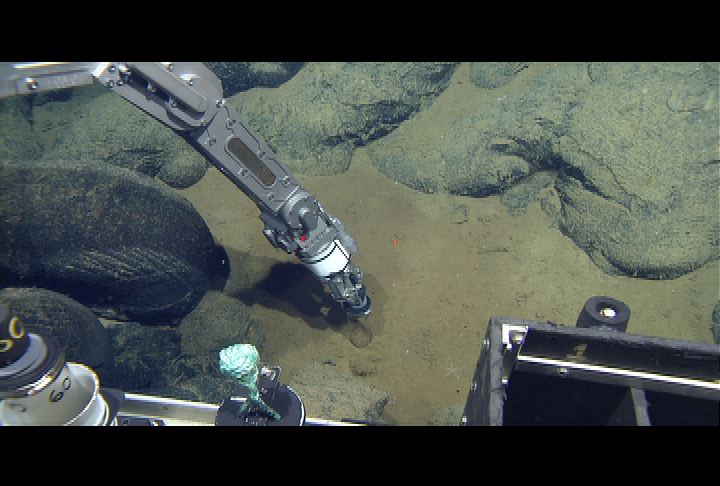Click the red laser dot on the sediment
This screenshot has height=486, width=720.
(395, 241)
